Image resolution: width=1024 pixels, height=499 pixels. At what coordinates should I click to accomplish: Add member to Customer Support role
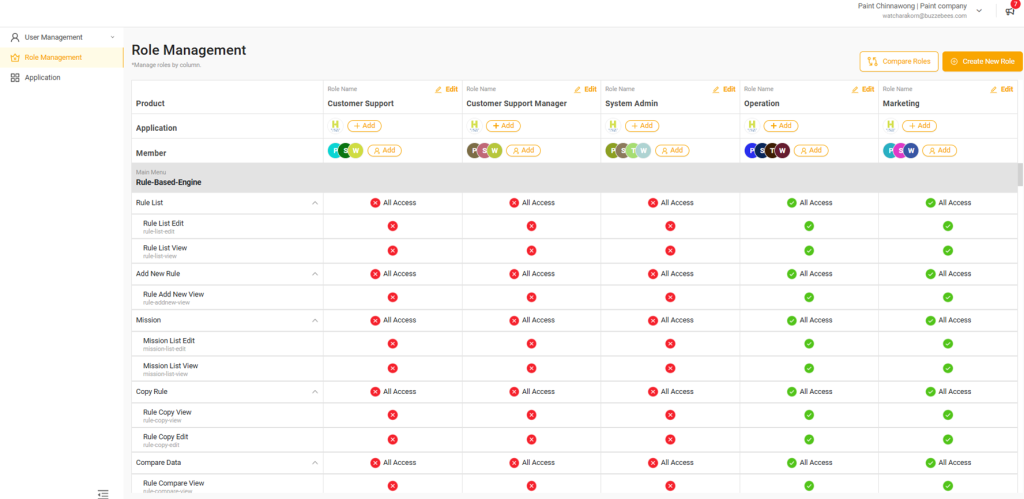385,150
